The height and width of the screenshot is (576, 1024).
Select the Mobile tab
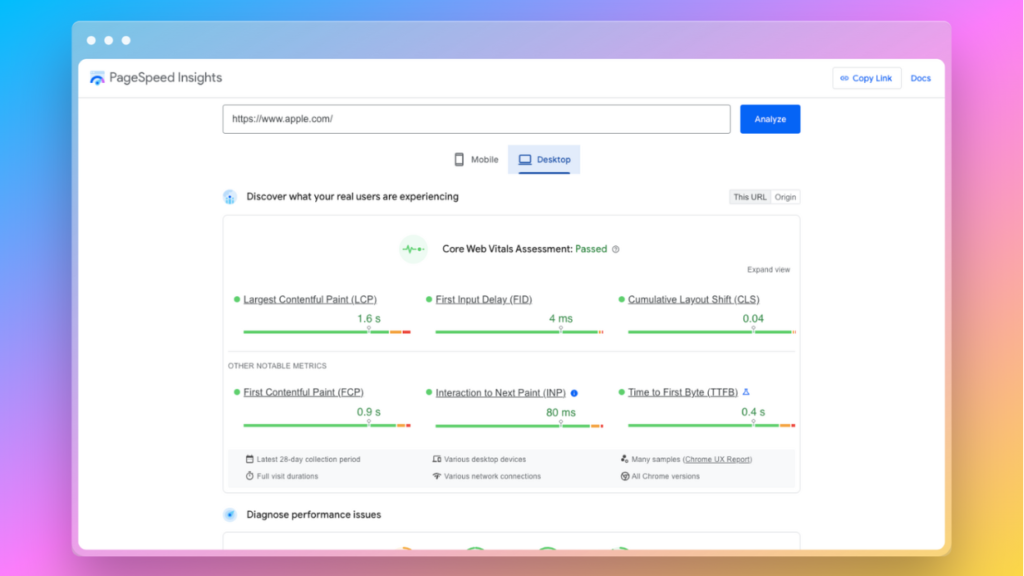[476, 159]
